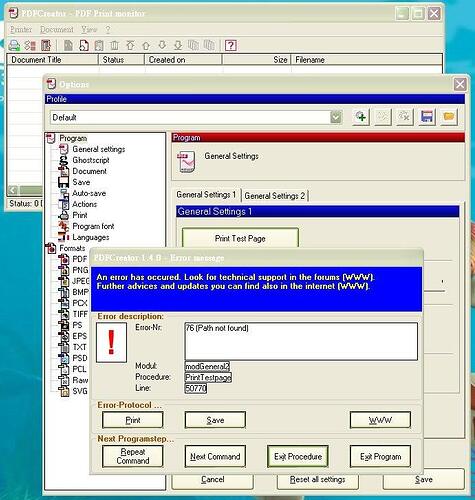This screenshot has width=475, height=500.
Task: Collapse the Program tree node
Action: (73, 138)
